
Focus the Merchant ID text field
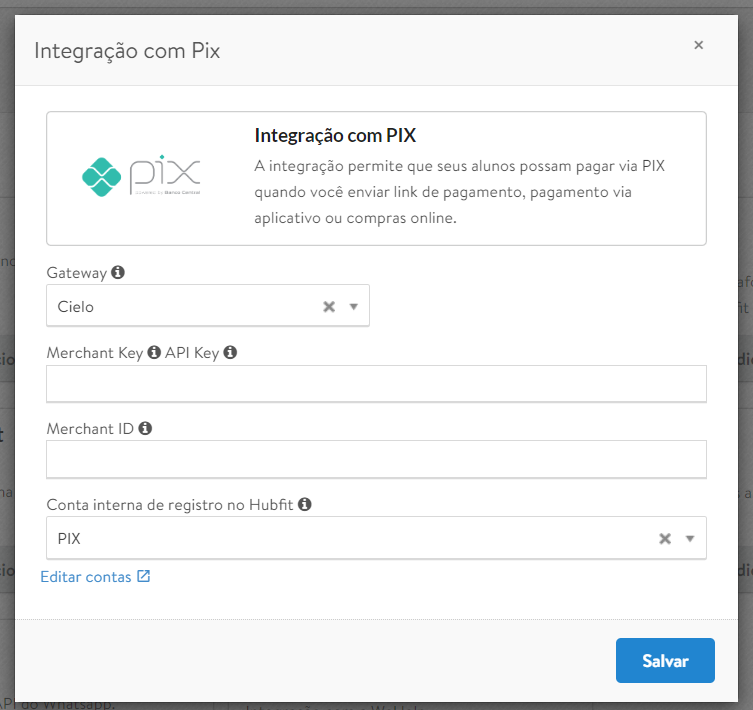point(376,460)
